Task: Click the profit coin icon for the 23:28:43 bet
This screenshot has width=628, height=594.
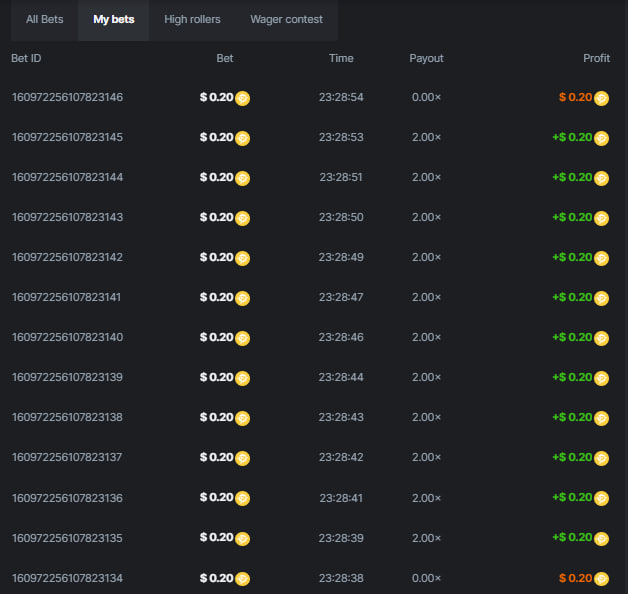Action: [x=601, y=418]
